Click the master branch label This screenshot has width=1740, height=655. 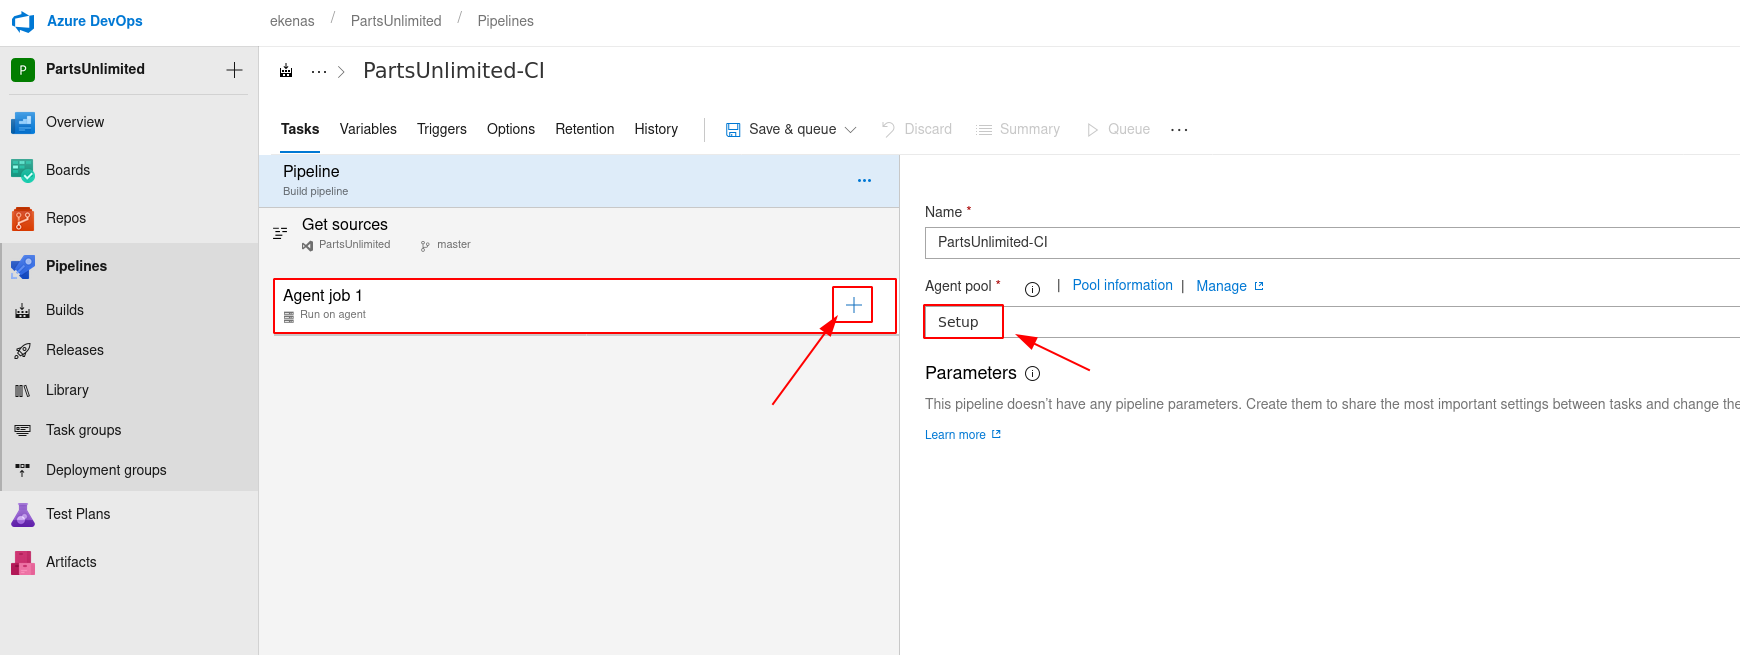tap(454, 245)
